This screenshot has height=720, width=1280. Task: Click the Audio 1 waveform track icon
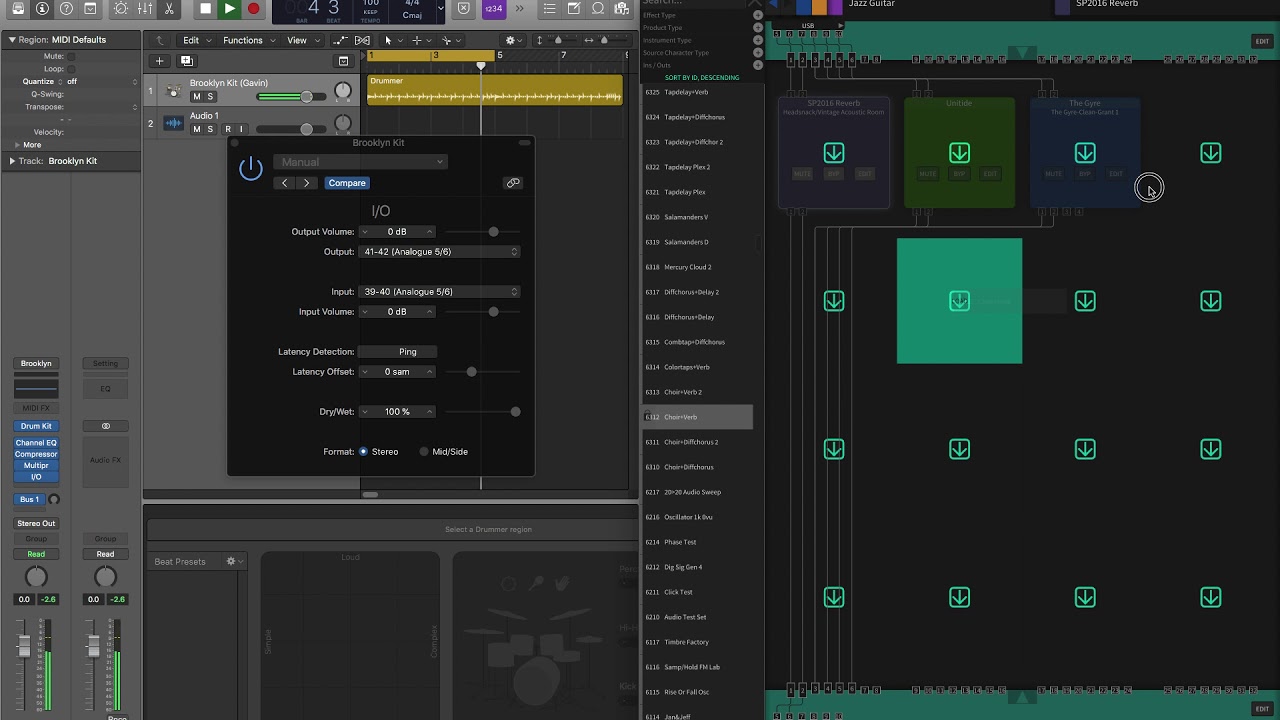tap(173, 123)
